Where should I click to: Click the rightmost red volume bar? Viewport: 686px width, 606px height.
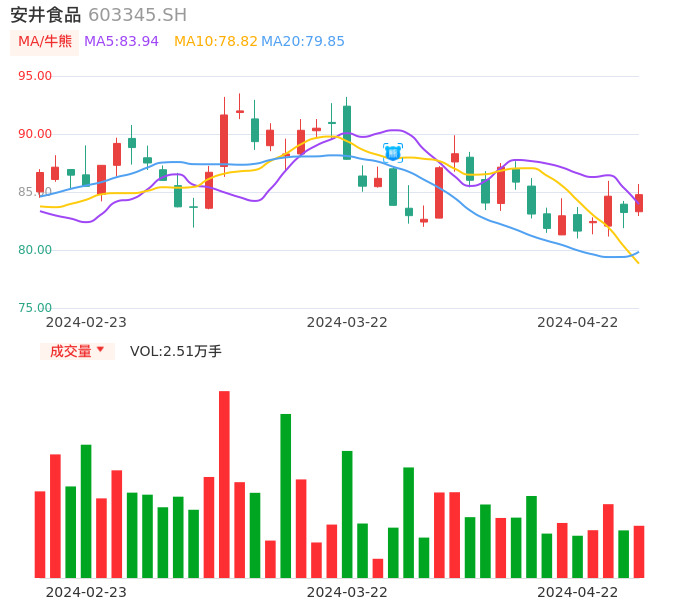639,551
